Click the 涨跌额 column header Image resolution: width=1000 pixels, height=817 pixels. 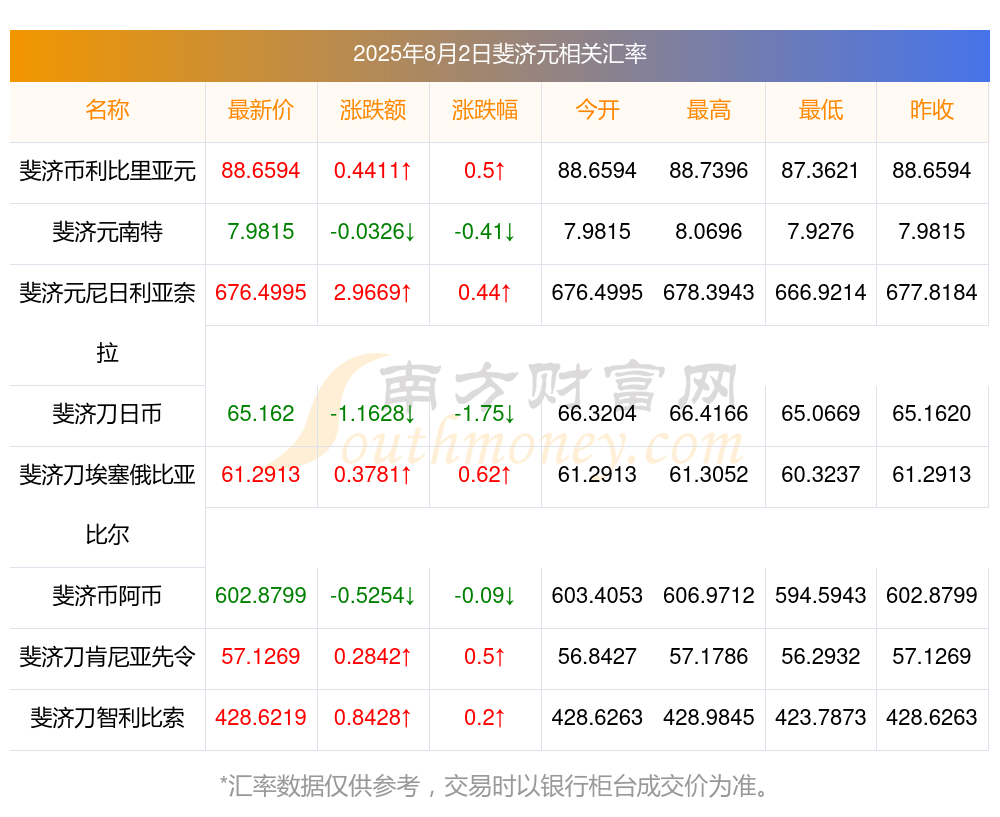[x=373, y=110]
